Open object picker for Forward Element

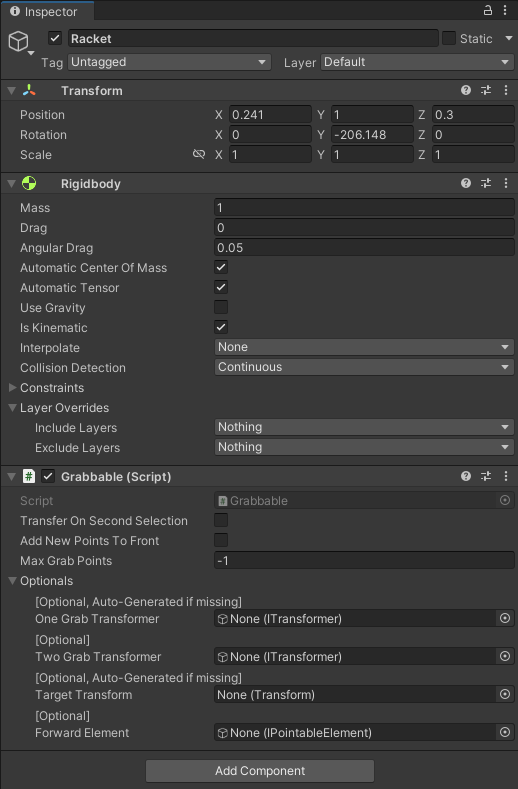(x=505, y=732)
